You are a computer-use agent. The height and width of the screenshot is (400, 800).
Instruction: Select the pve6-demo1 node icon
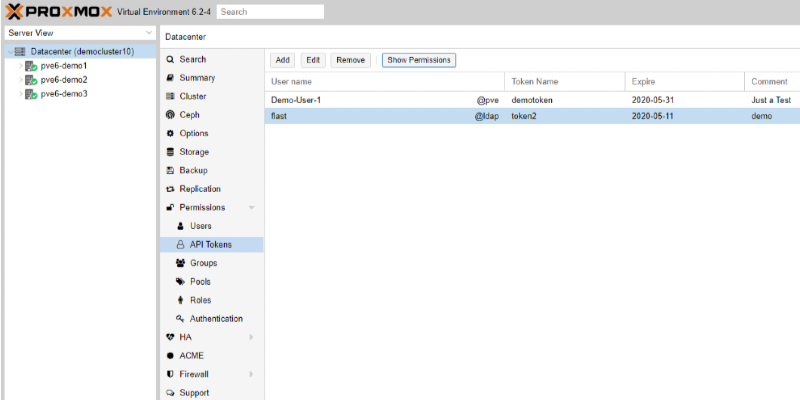[x=31, y=66]
